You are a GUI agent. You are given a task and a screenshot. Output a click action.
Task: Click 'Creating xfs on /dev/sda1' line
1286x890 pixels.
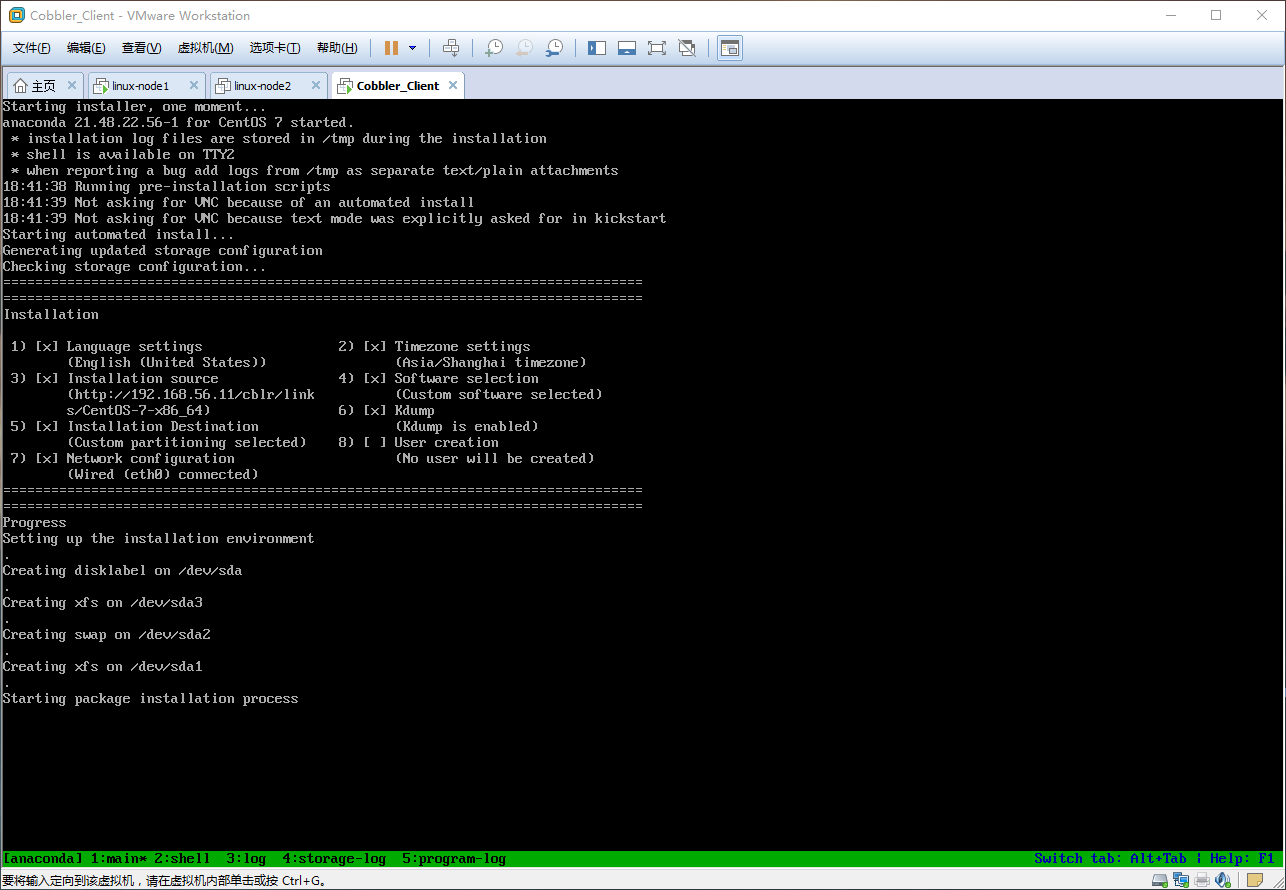tap(102, 666)
